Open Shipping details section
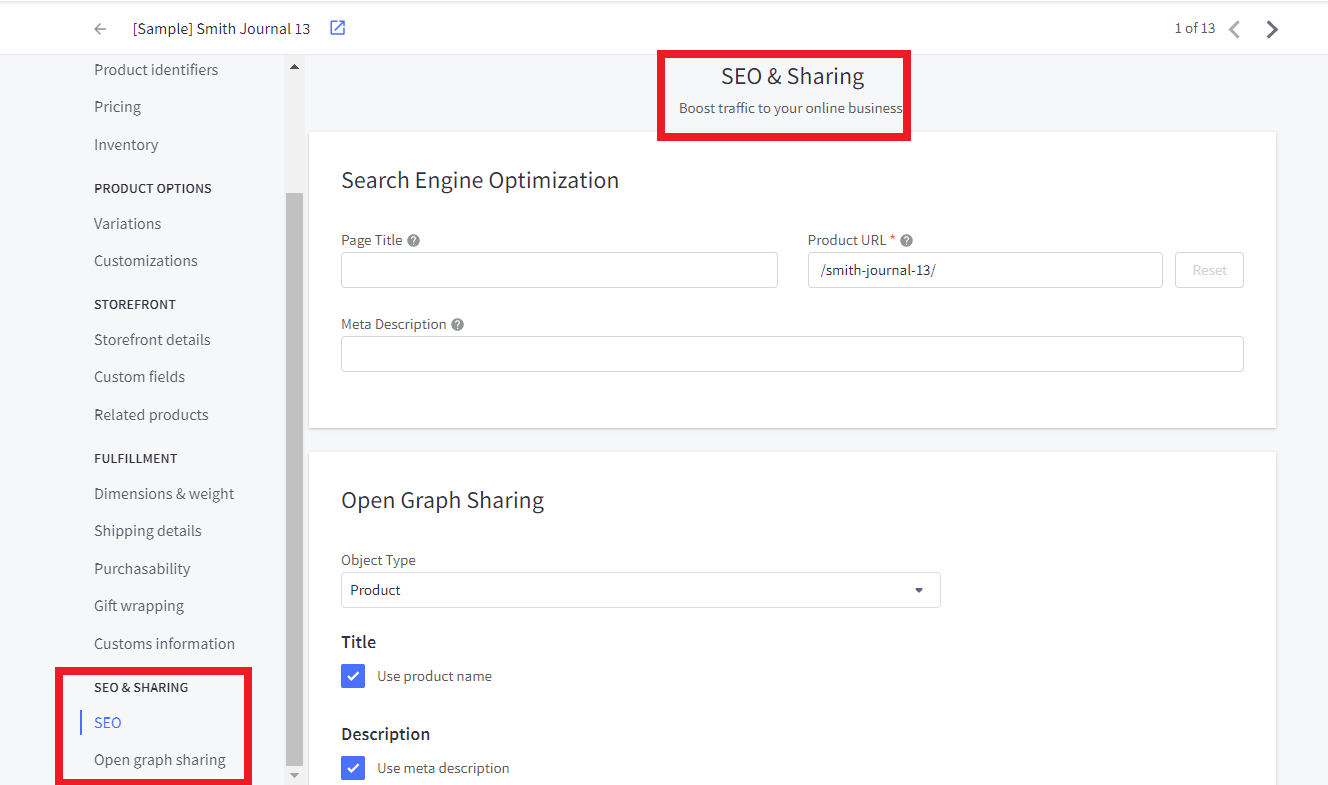 tap(148, 531)
